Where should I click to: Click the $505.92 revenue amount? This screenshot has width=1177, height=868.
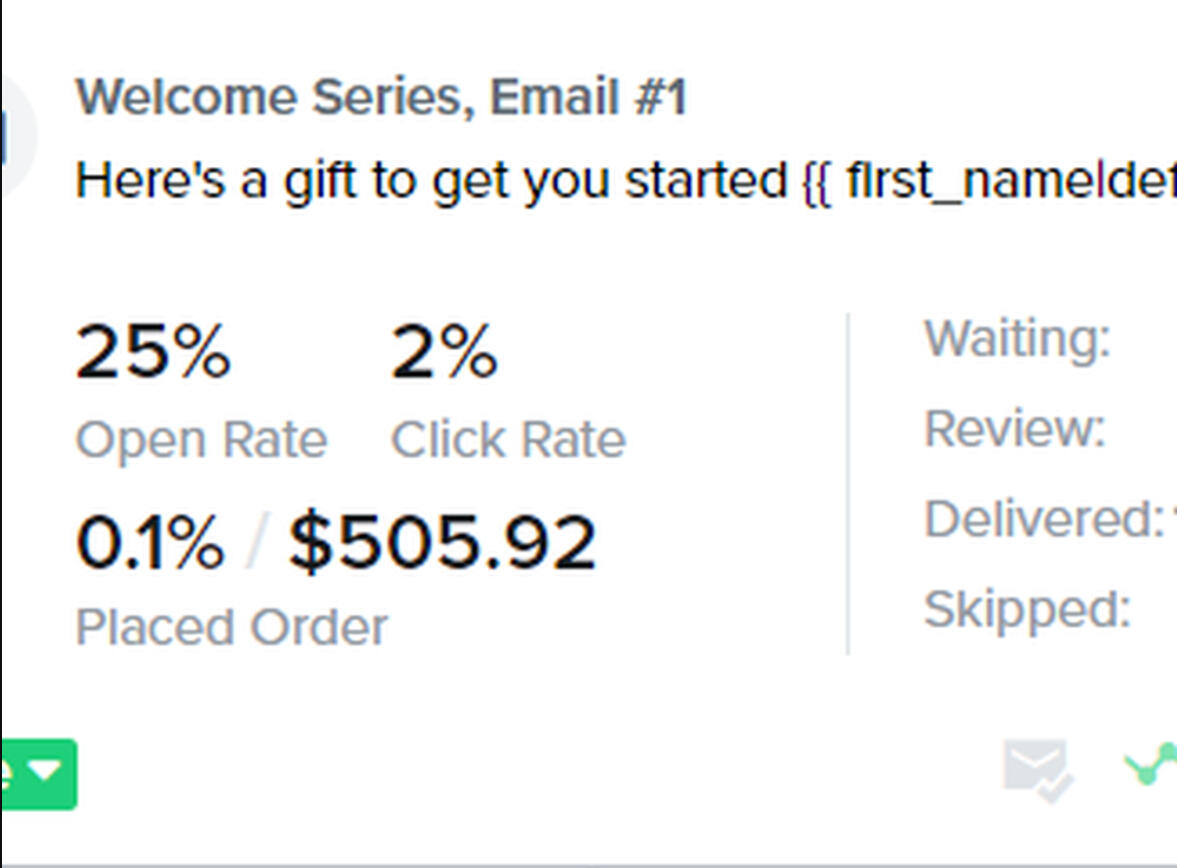pos(442,543)
